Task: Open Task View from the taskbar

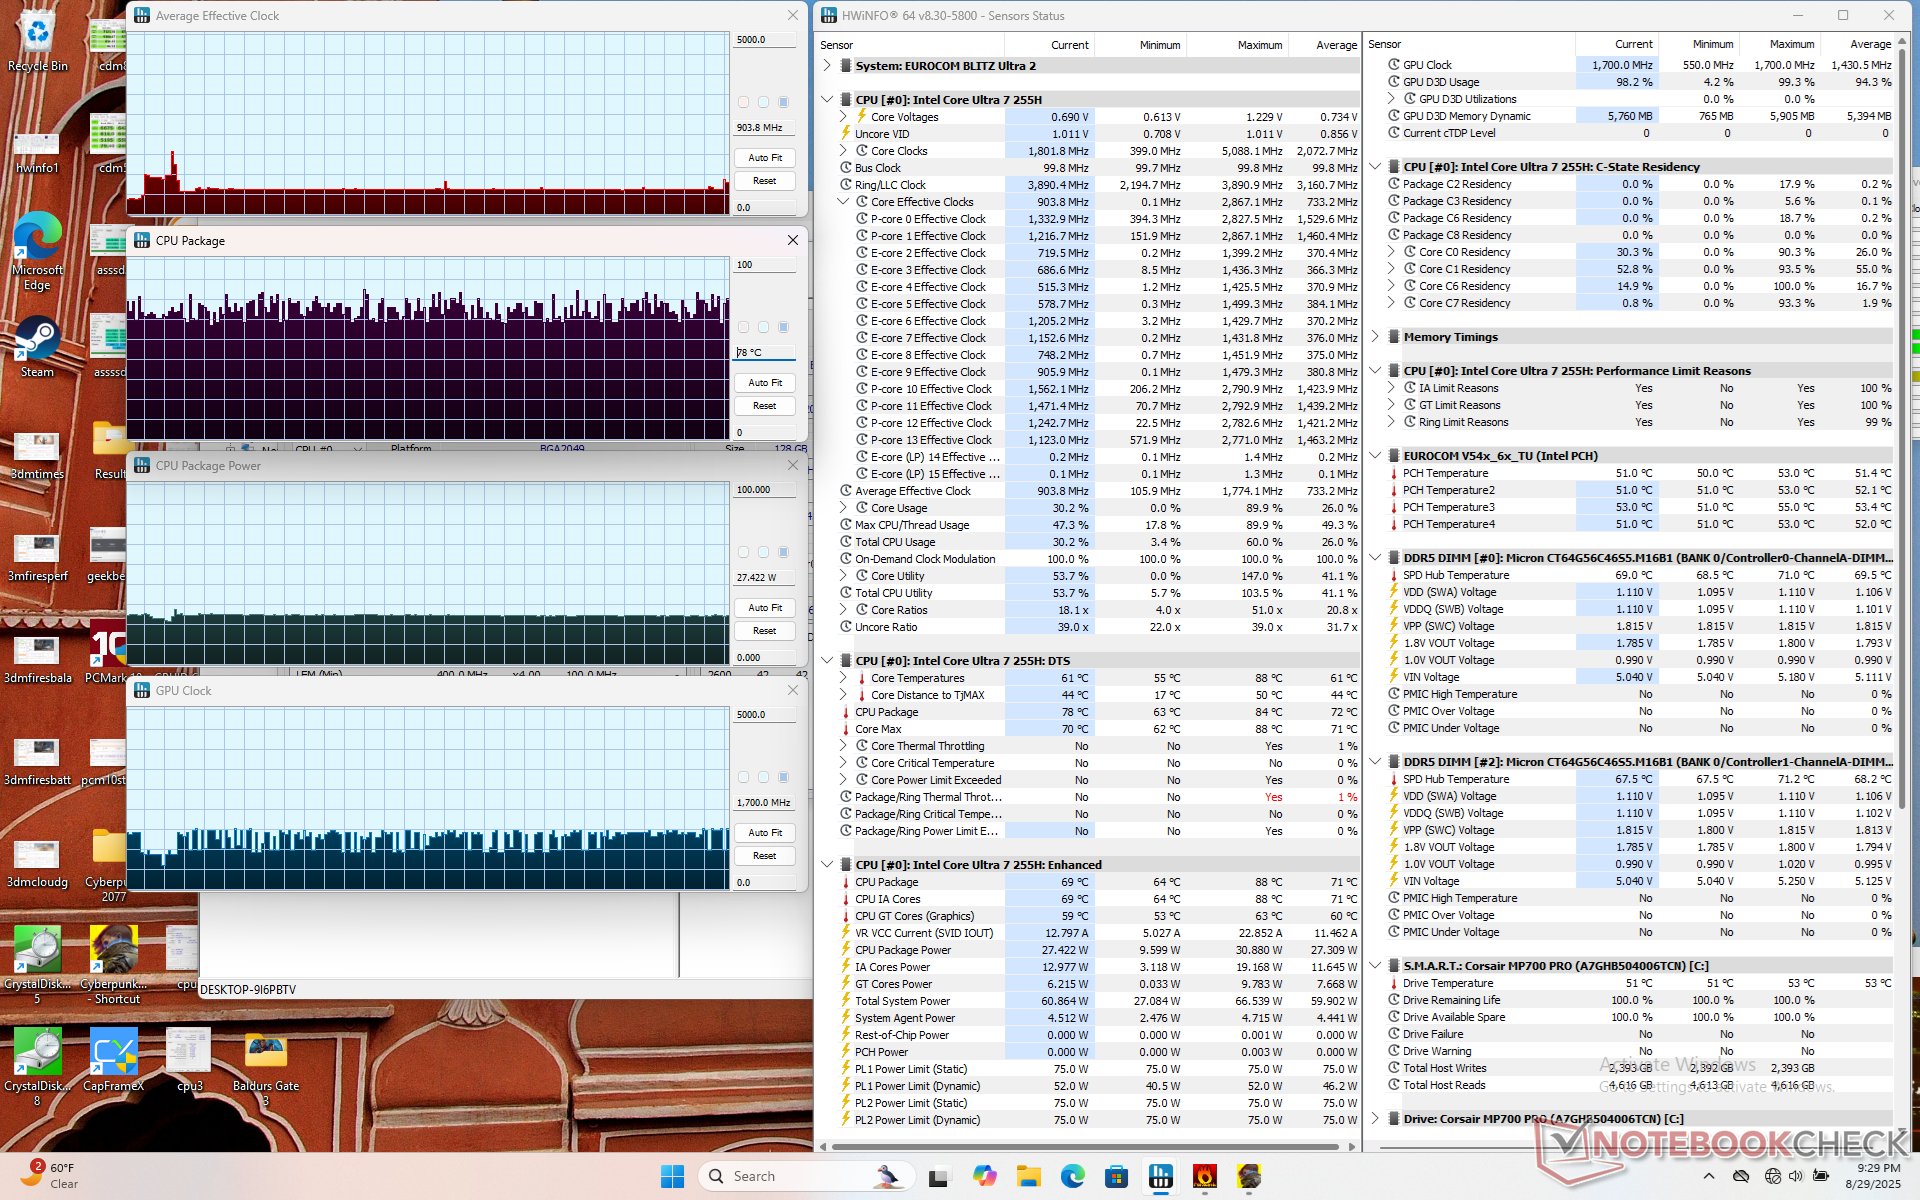Action: pos(938,1176)
